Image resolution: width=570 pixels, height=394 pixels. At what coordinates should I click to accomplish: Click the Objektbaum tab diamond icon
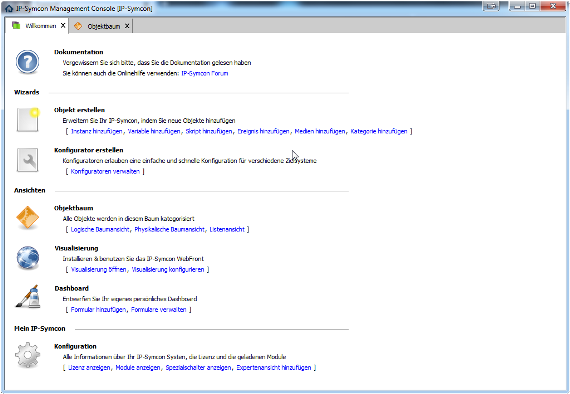(x=78, y=26)
